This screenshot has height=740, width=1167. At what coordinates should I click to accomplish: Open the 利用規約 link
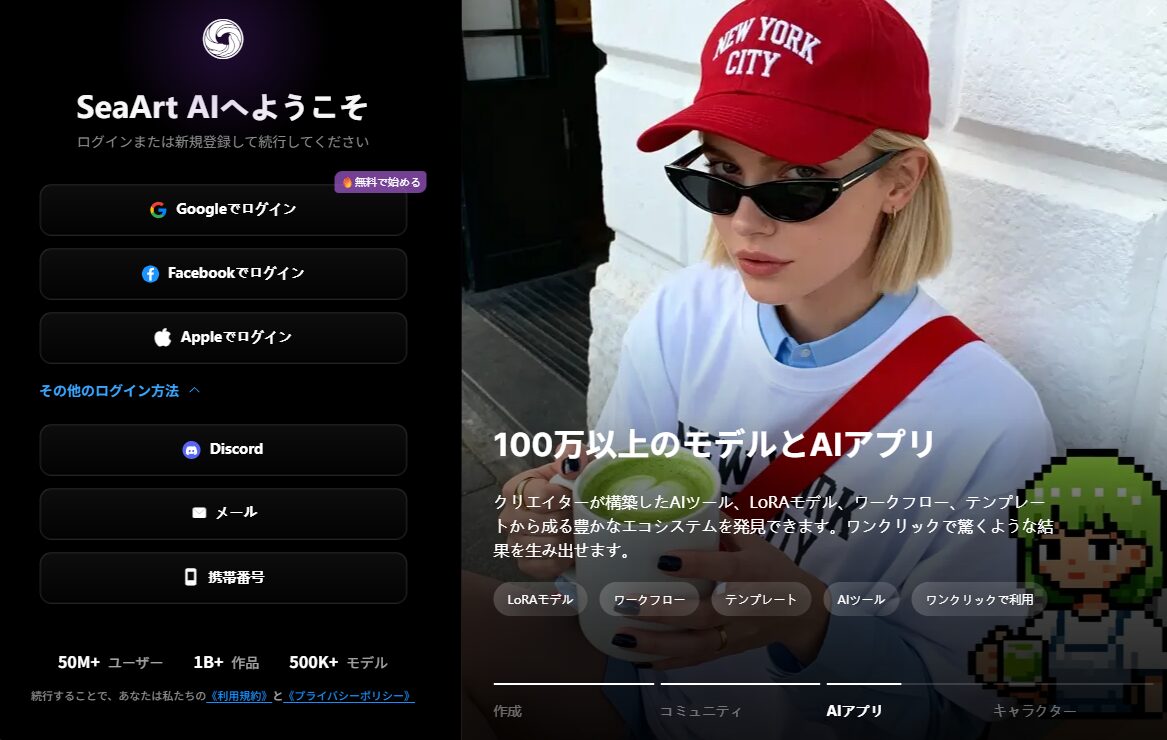tap(238, 696)
